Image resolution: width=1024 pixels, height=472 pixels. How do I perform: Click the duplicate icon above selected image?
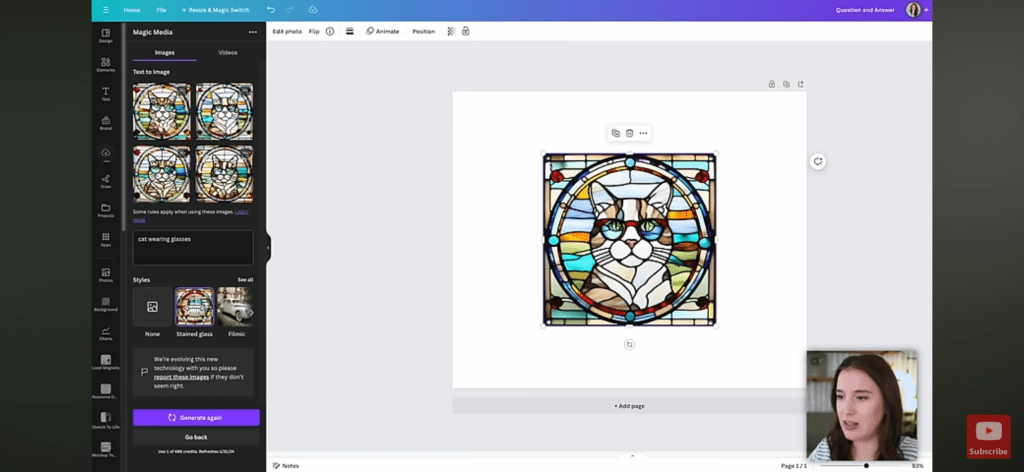(x=615, y=133)
